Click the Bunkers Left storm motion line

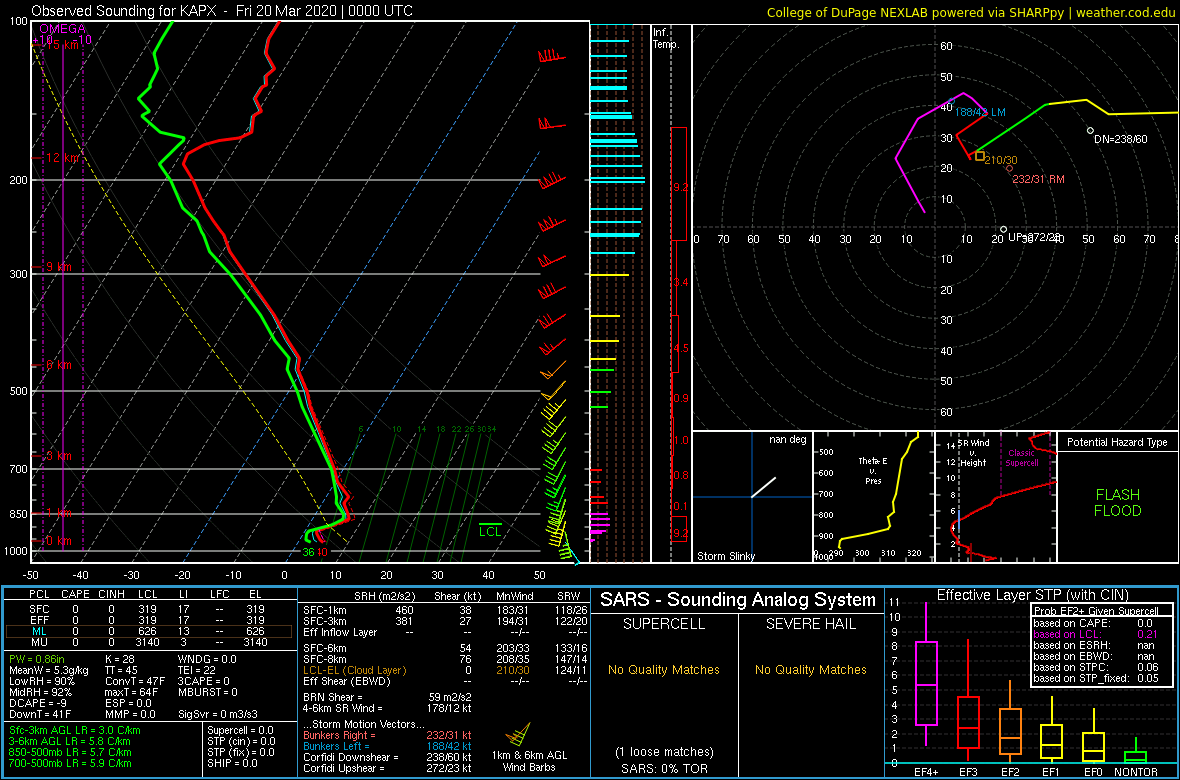(386, 746)
